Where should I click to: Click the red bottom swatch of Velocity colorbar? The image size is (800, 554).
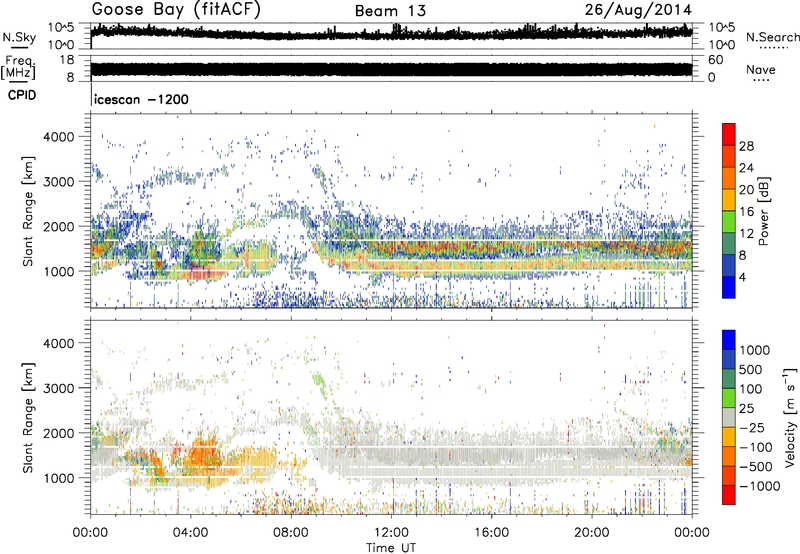[729, 495]
